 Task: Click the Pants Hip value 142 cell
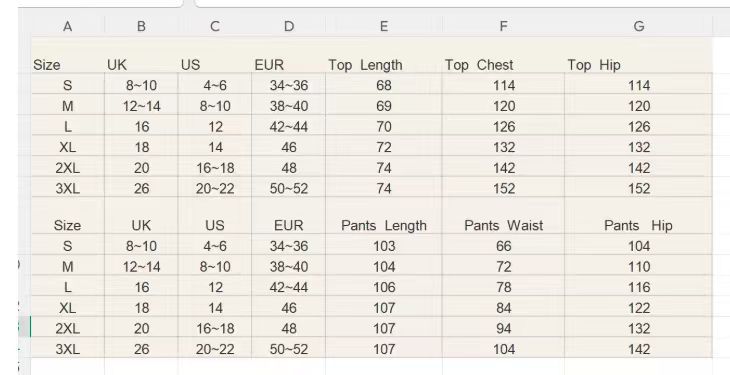click(x=639, y=349)
